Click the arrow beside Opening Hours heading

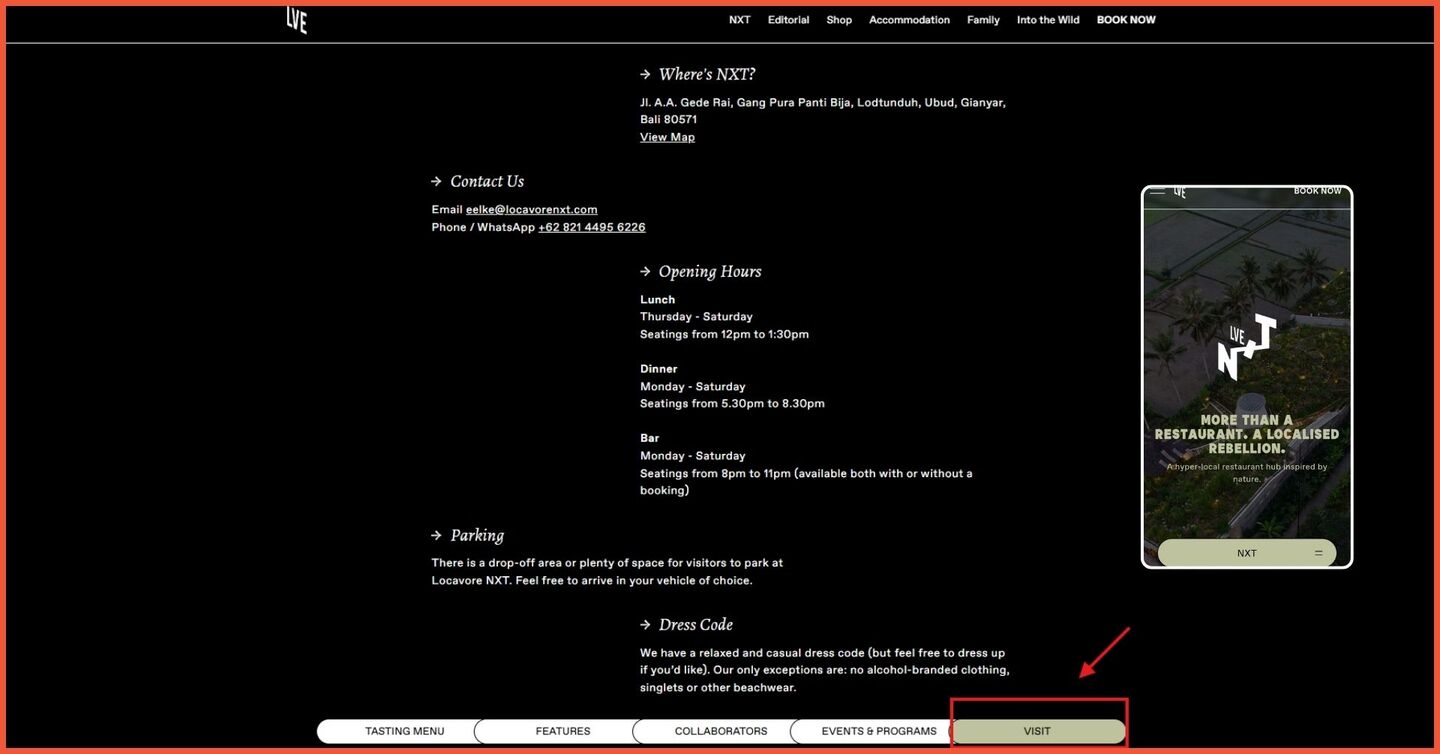(x=645, y=271)
